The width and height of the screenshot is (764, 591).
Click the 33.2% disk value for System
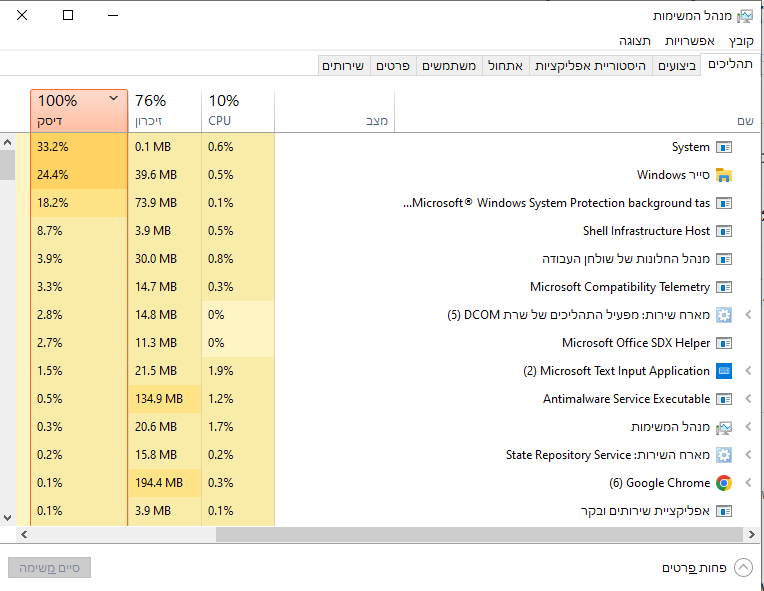pos(53,147)
